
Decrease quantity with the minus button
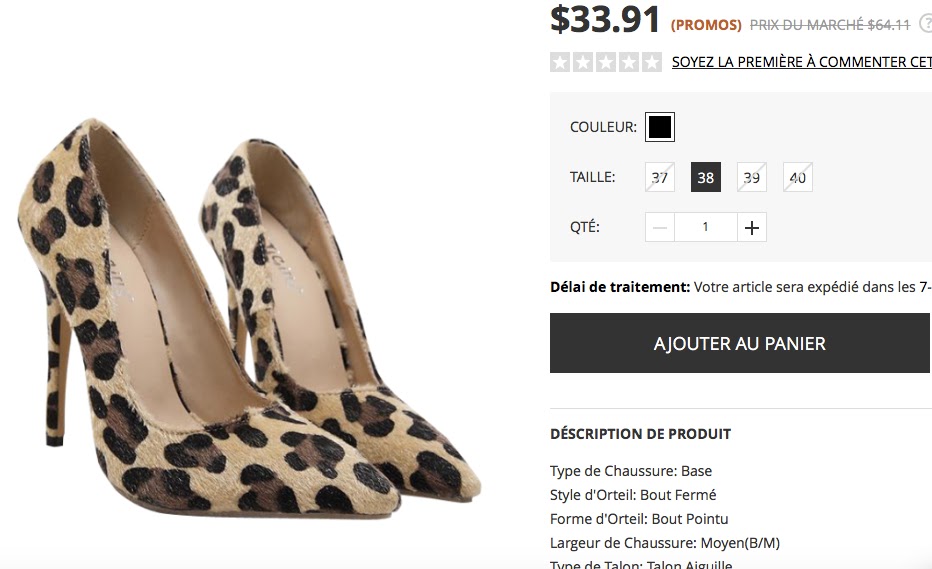click(x=660, y=227)
